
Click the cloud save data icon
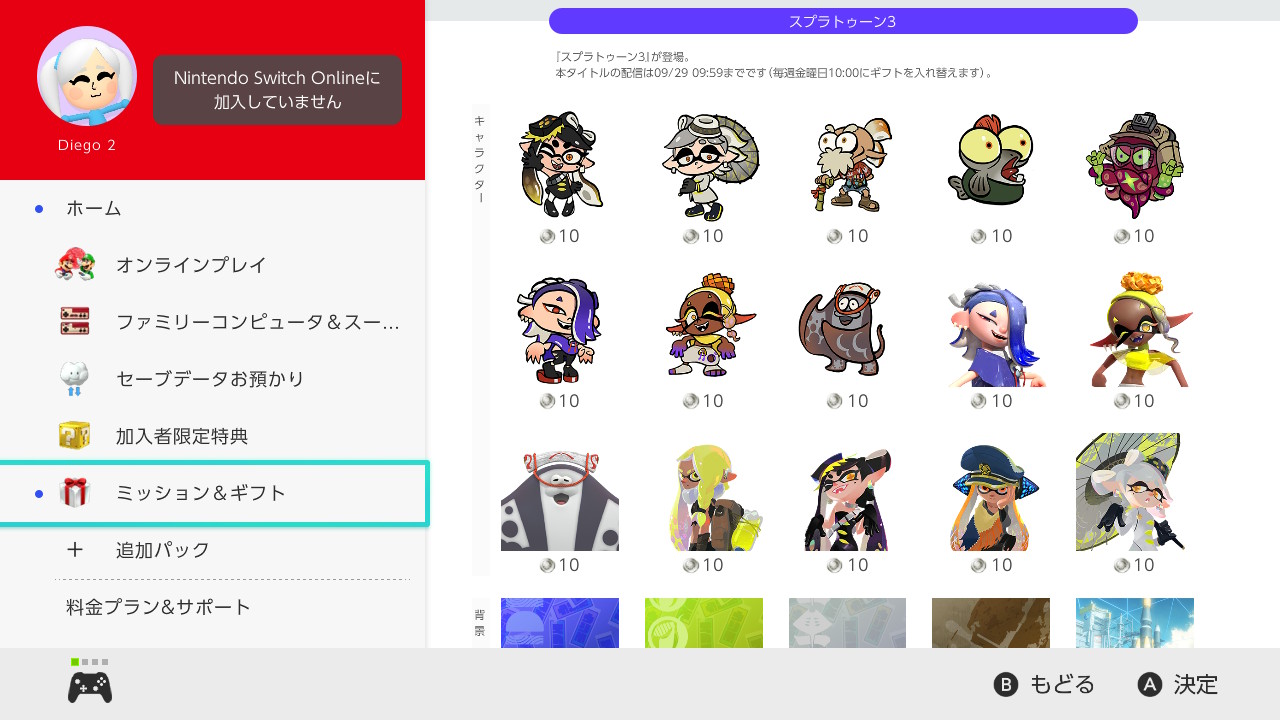(x=75, y=379)
